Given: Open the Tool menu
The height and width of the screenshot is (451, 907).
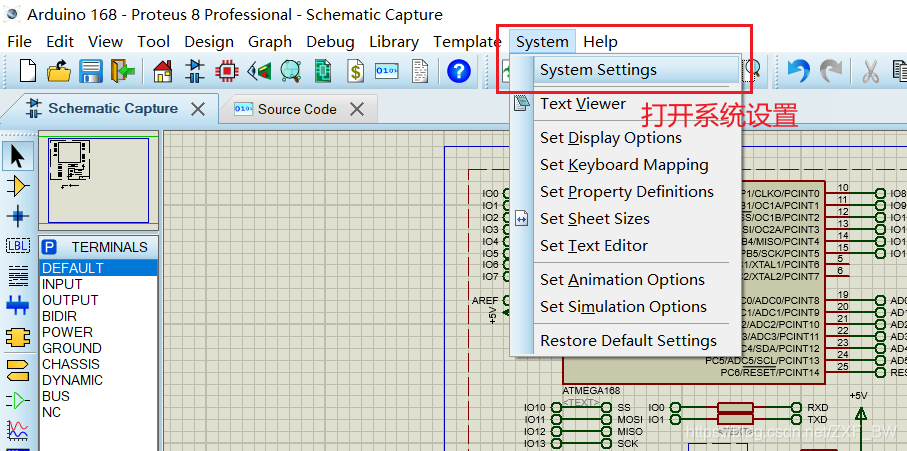Looking at the screenshot, I should (153, 42).
